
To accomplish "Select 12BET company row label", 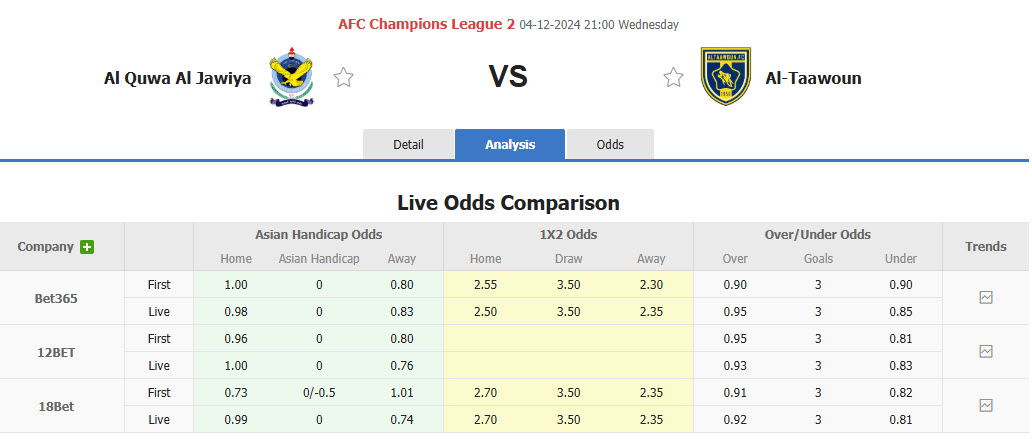I will (x=56, y=352).
